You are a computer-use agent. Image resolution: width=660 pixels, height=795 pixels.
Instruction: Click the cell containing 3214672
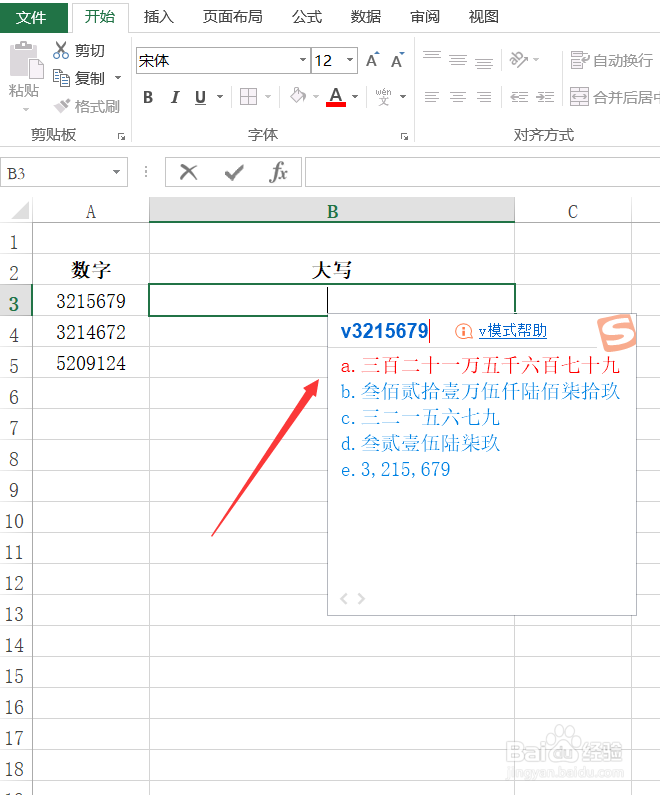coord(91,332)
